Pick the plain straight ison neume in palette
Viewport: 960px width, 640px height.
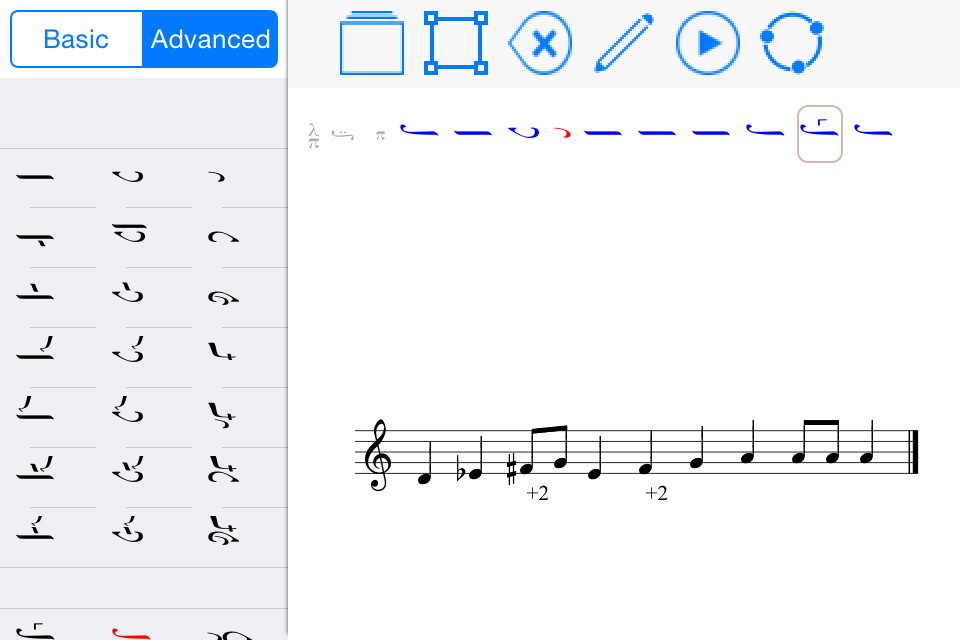pyautogui.click(x=36, y=177)
